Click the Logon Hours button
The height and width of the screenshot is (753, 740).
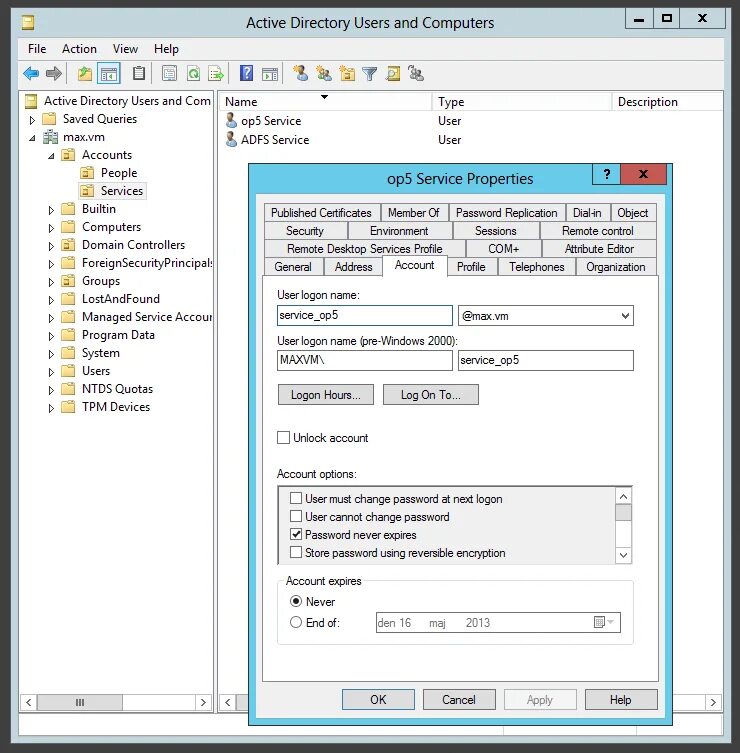326,394
